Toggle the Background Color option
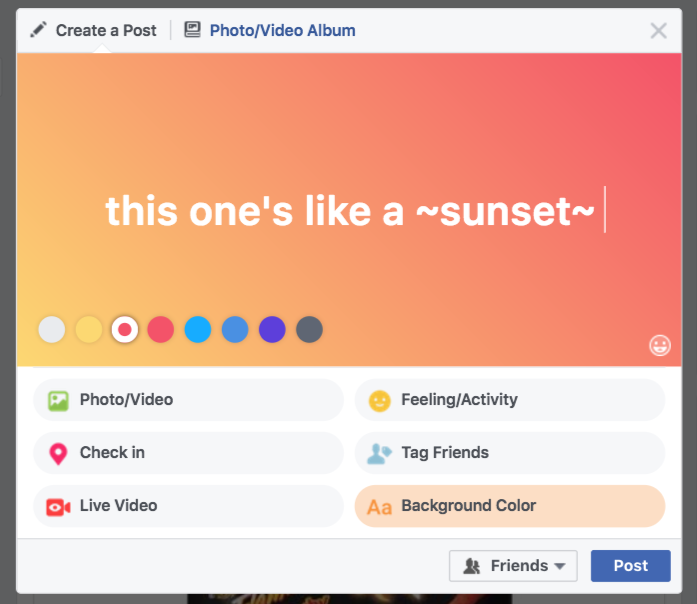Viewport: 697px width, 604px height. (x=509, y=506)
